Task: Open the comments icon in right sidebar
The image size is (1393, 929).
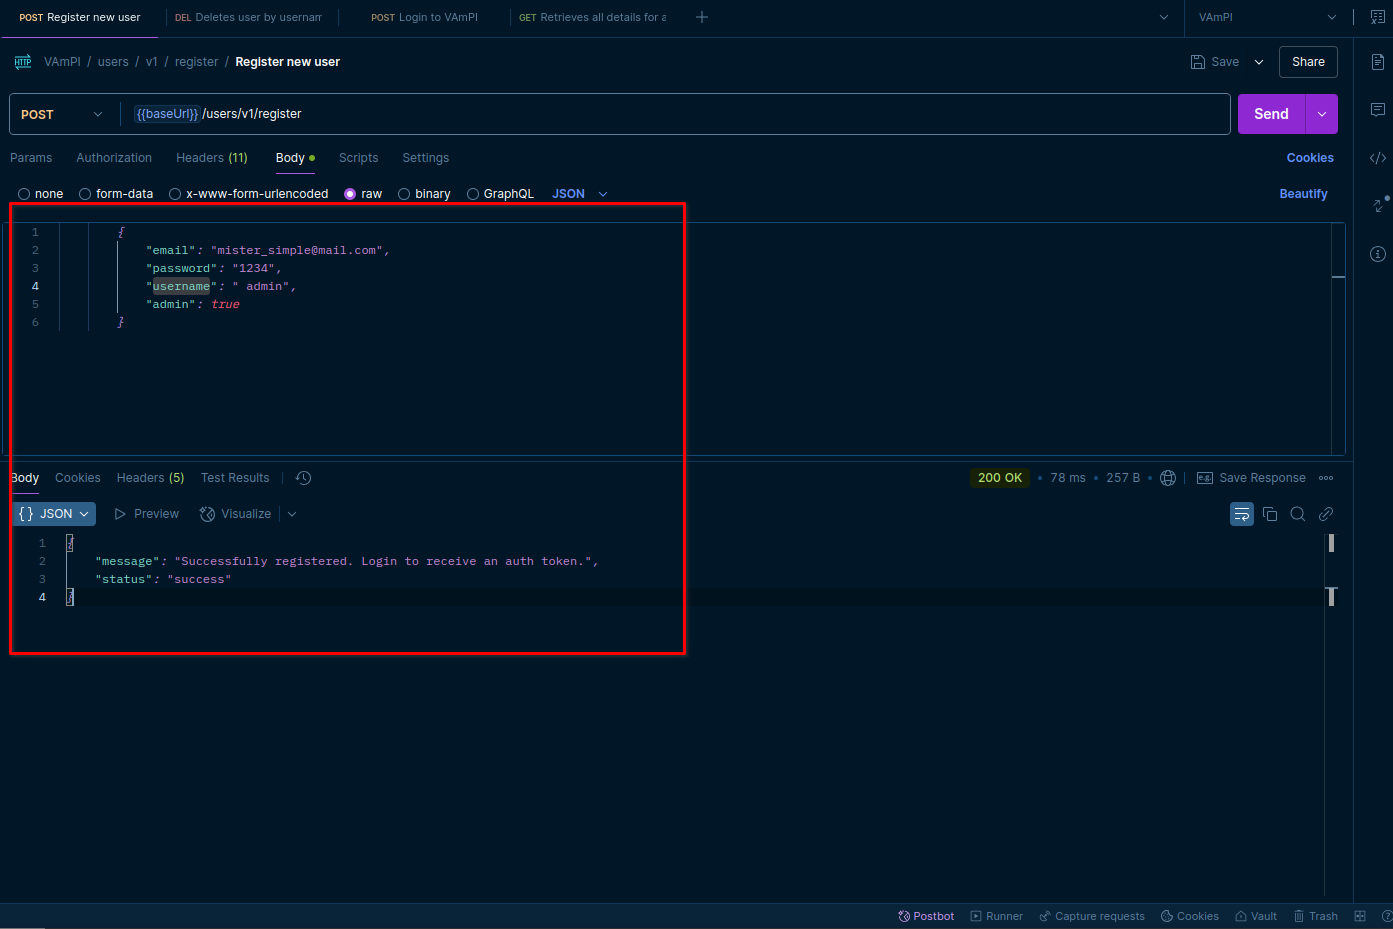Action: pyautogui.click(x=1377, y=110)
